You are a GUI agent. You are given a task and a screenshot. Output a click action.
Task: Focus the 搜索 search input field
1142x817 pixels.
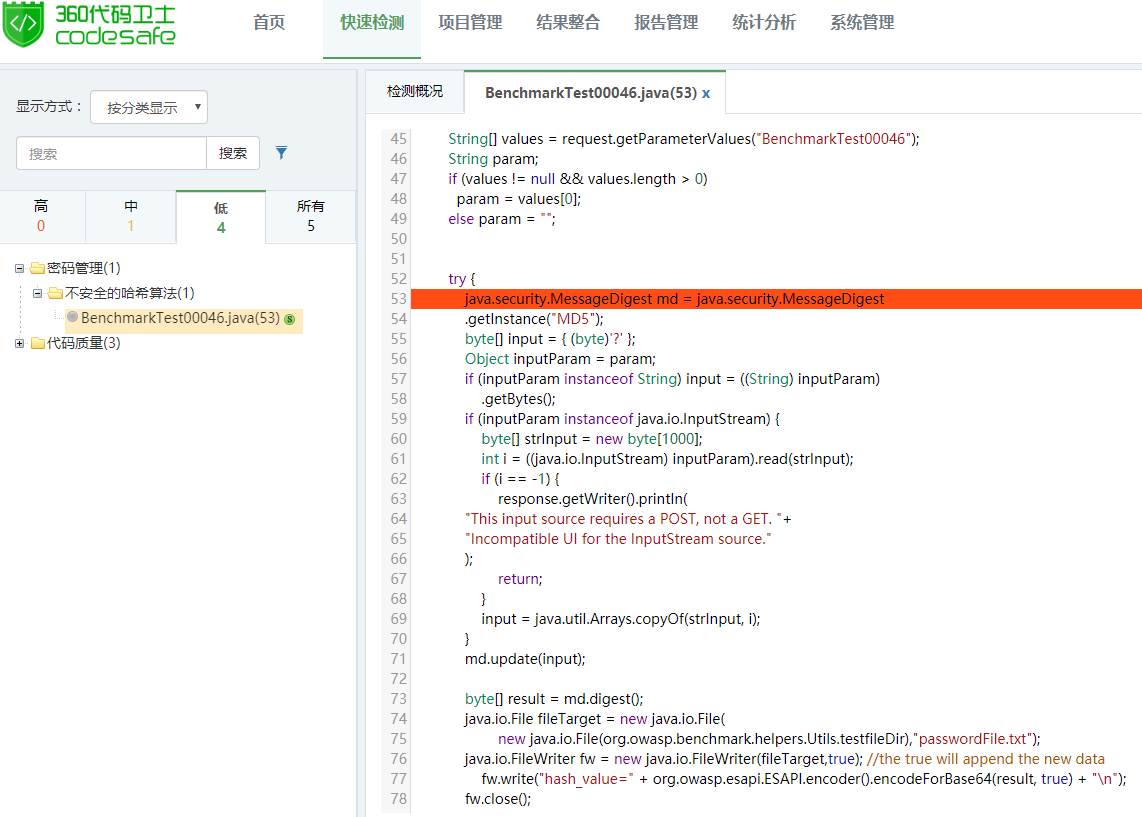coord(111,154)
